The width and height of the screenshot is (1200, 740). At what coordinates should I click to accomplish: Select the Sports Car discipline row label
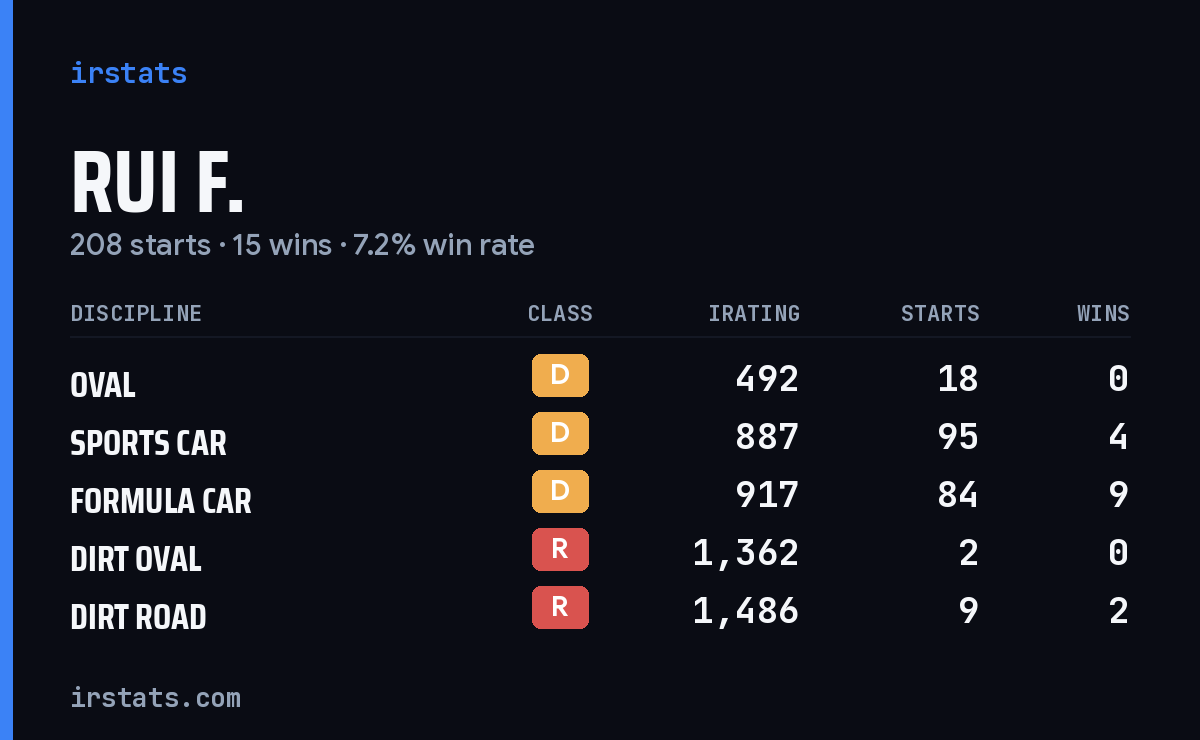click(148, 443)
